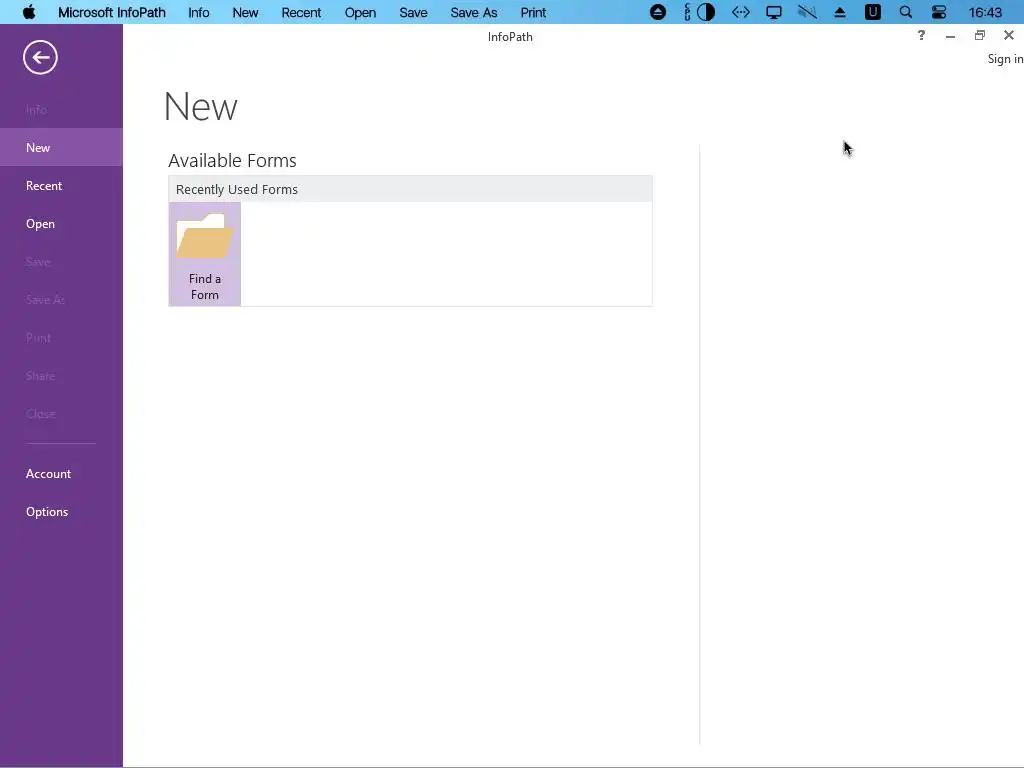Restore down the InfoPath window

pos(980,35)
